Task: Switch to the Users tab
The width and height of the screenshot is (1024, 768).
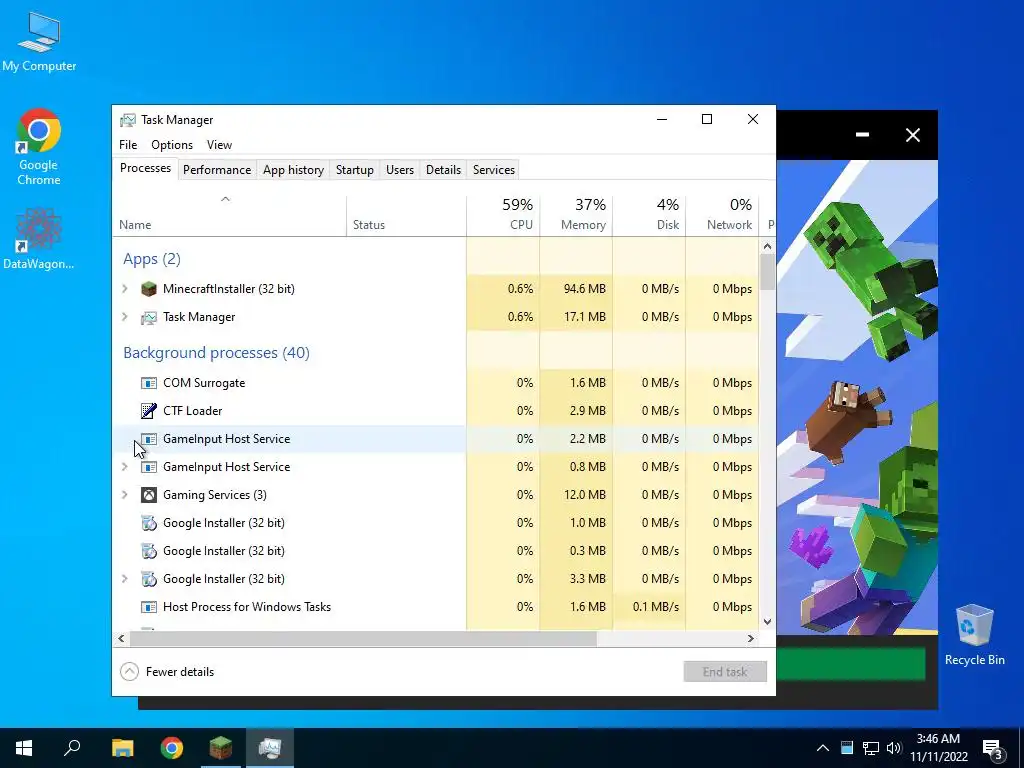Action: pyautogui.click(x=400, y=170)
